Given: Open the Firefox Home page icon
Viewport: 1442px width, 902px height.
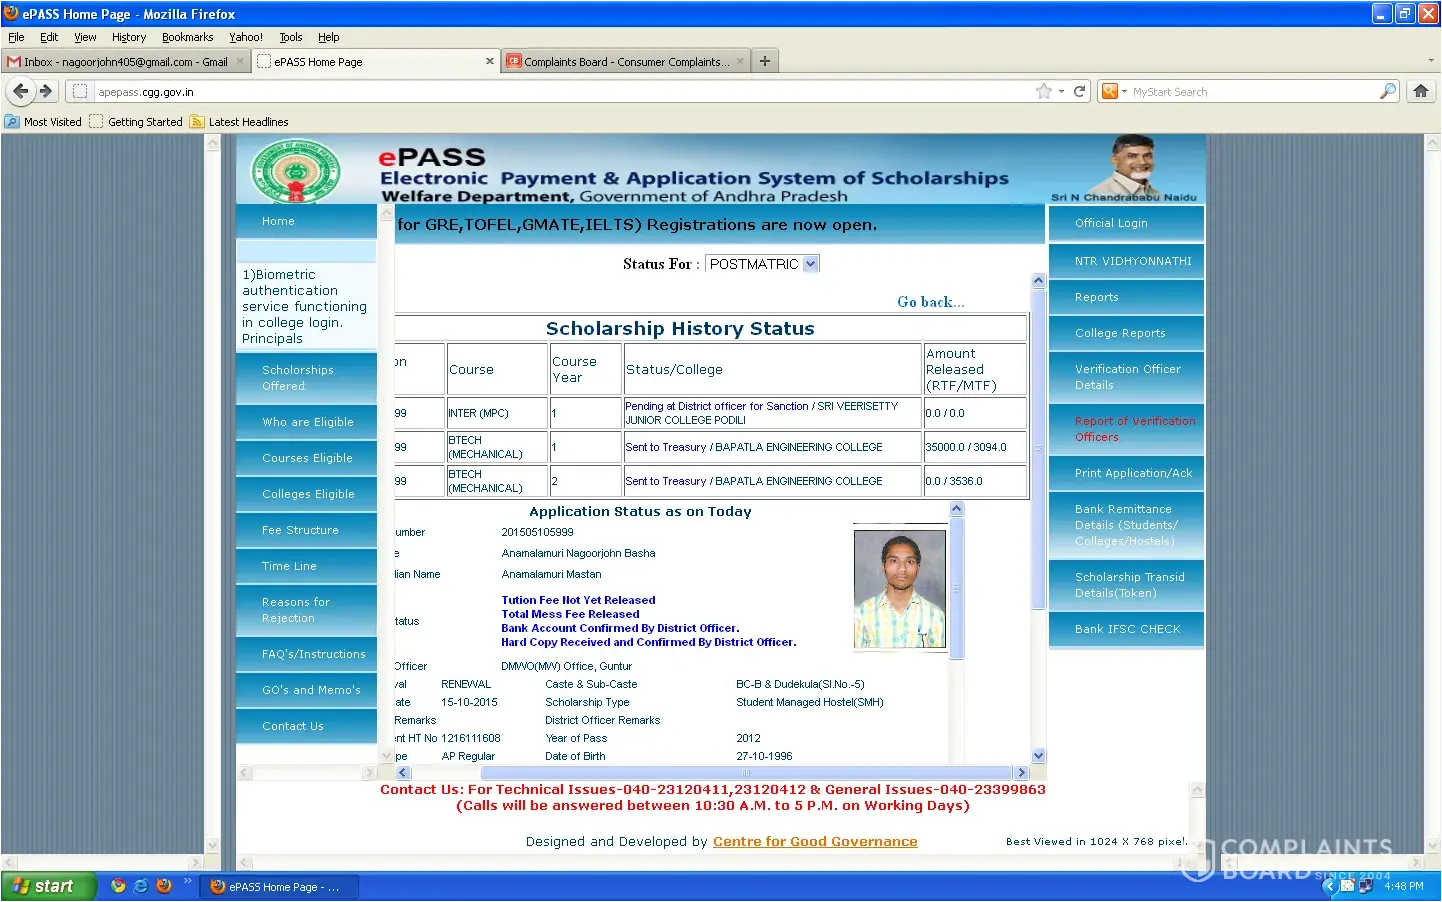Looking at the screenshot, I should coord(1420,91).
